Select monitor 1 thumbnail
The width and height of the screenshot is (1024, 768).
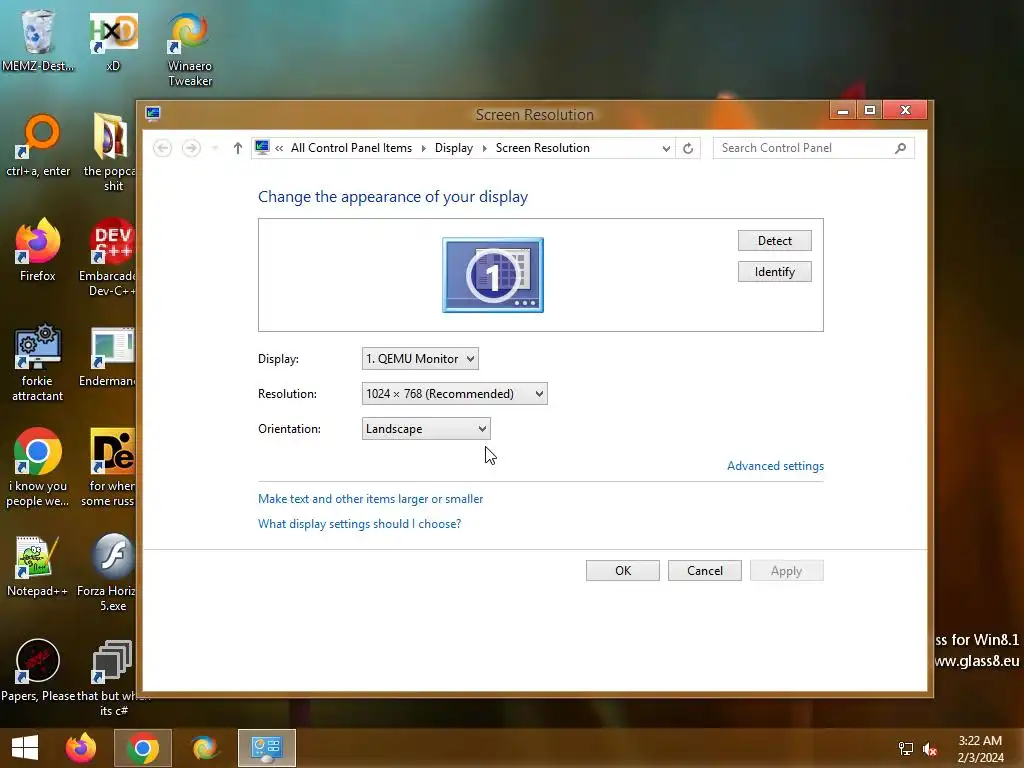click(493, 275)
